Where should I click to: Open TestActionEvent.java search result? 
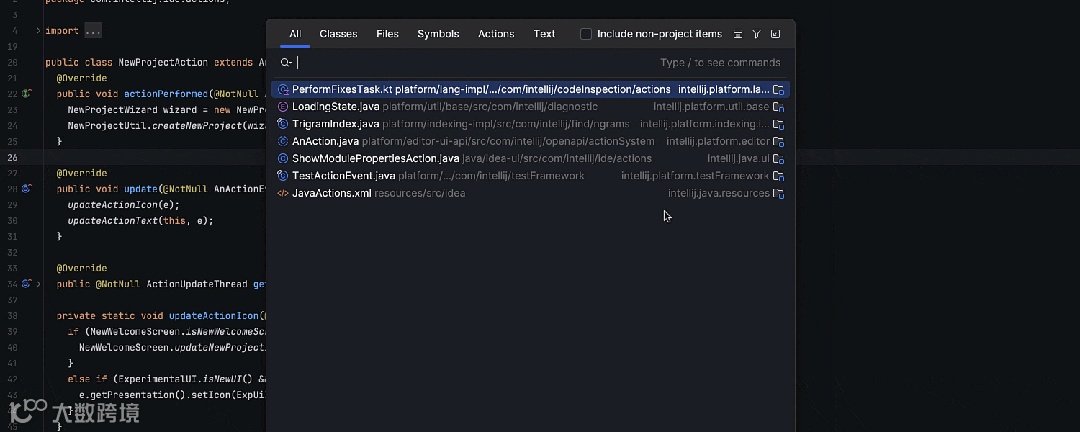[x=530, y=176]
